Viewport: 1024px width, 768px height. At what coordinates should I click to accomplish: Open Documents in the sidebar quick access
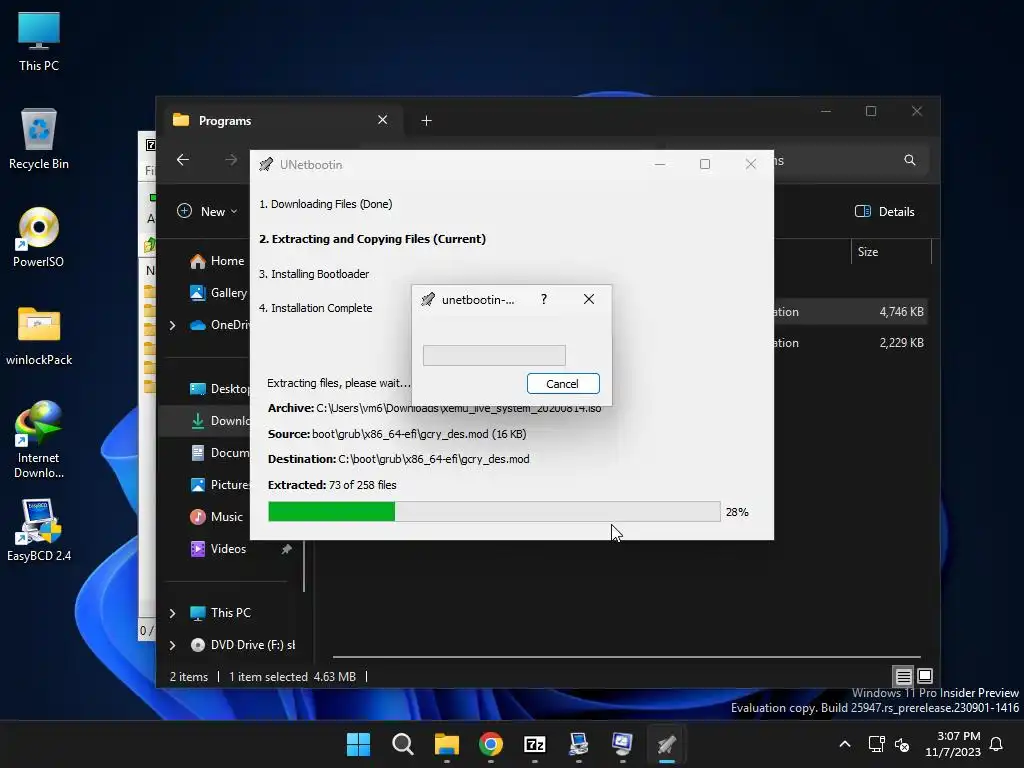218,453
